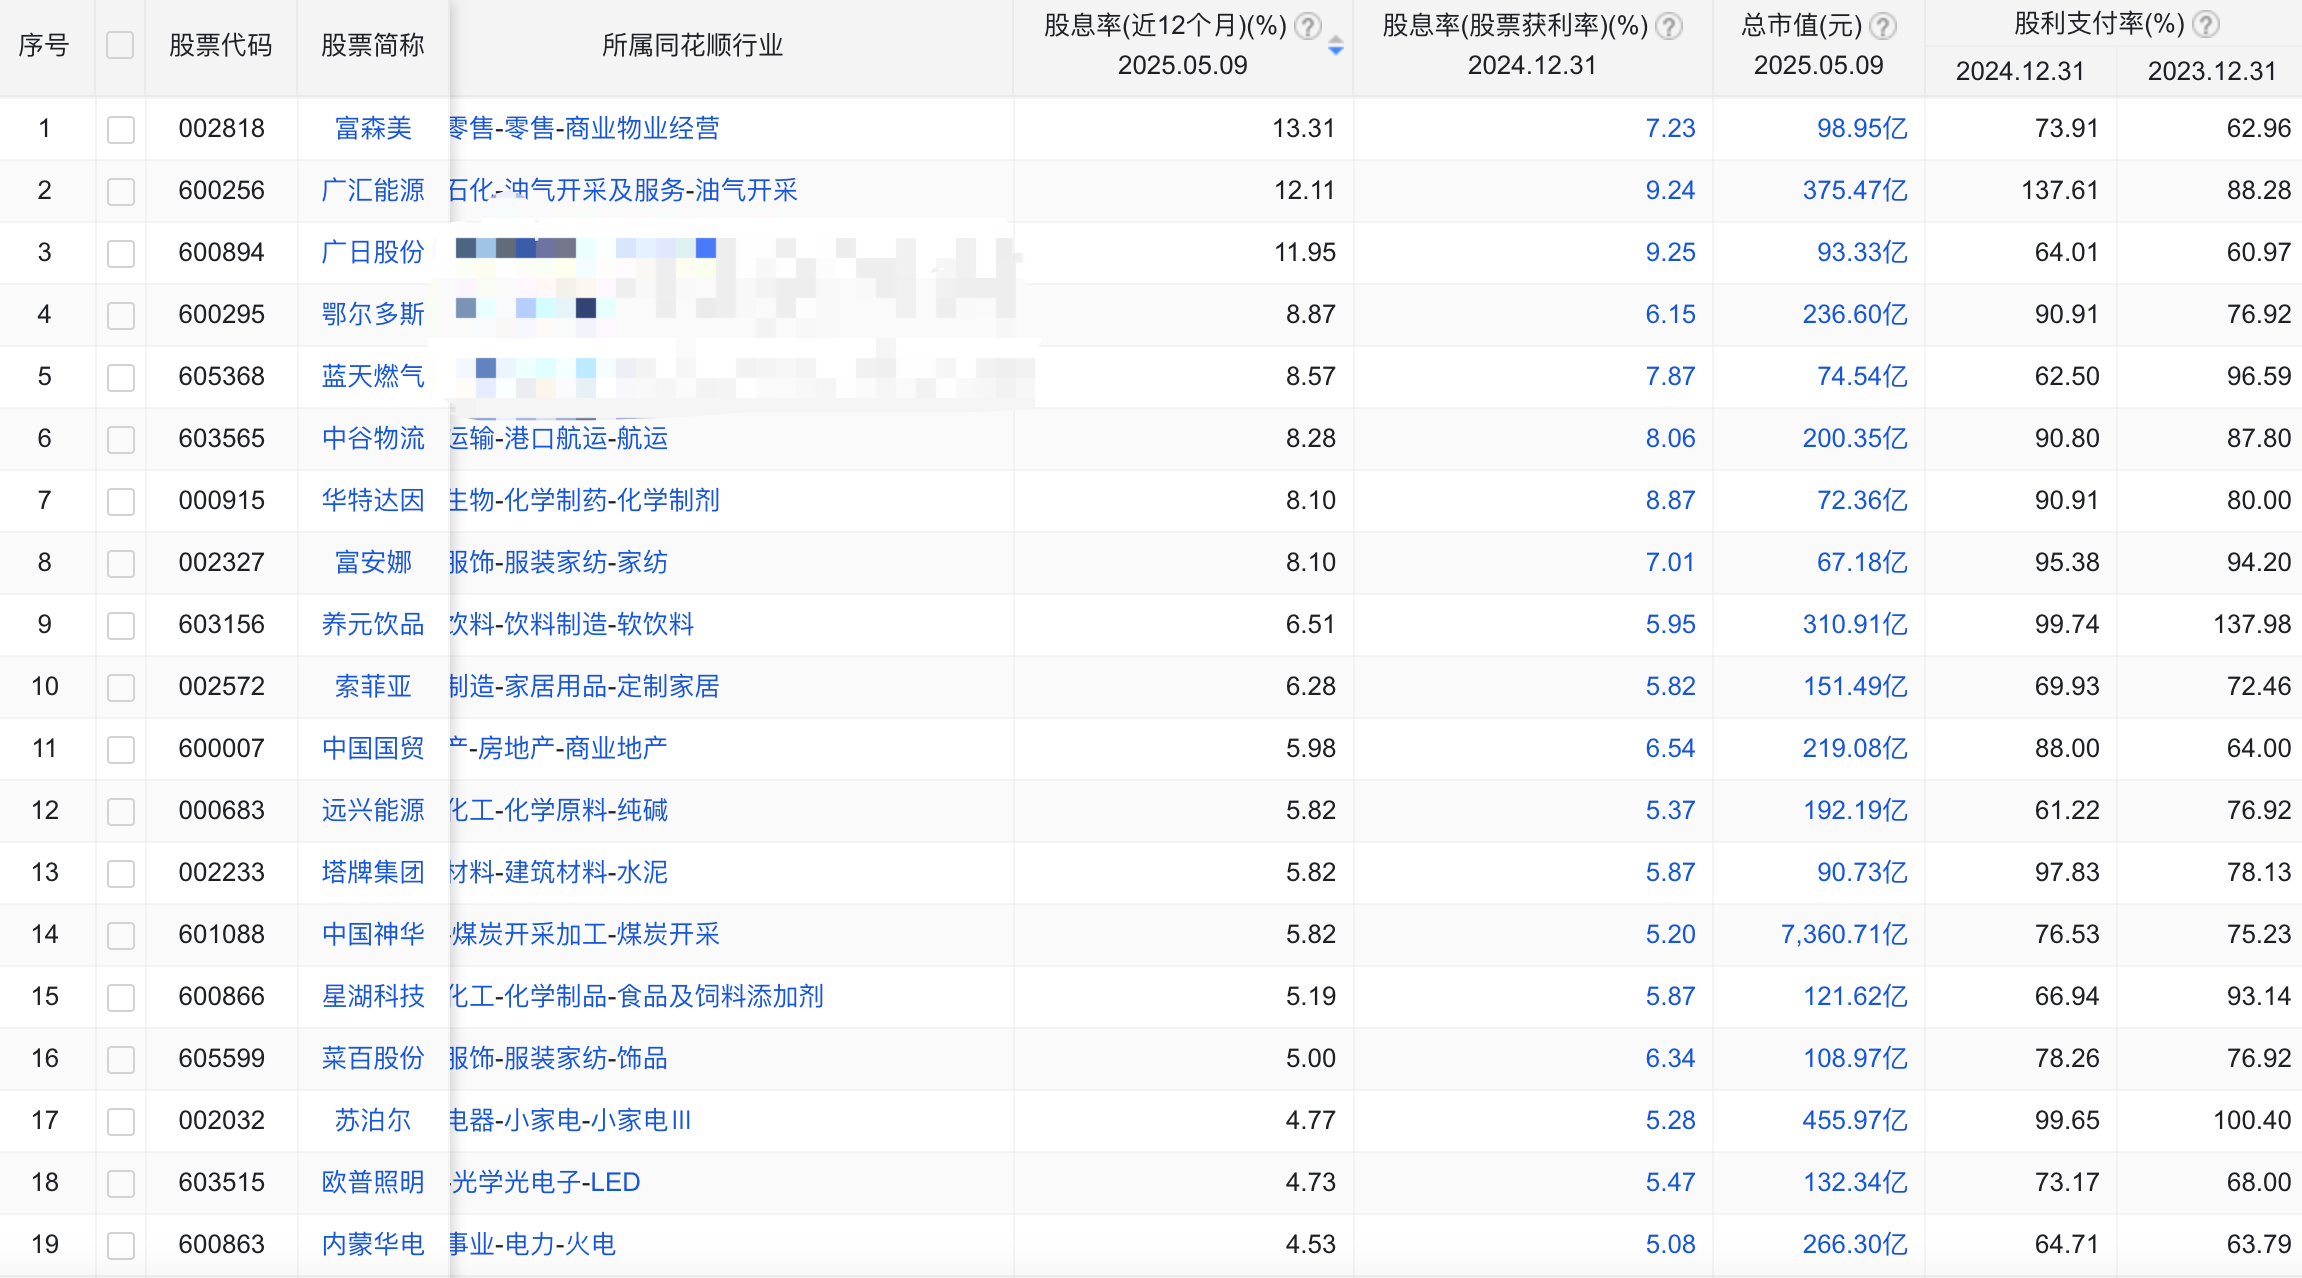Select the 内蒙华电 stock name
2302x1278 pixels.
click(373, 1244)
